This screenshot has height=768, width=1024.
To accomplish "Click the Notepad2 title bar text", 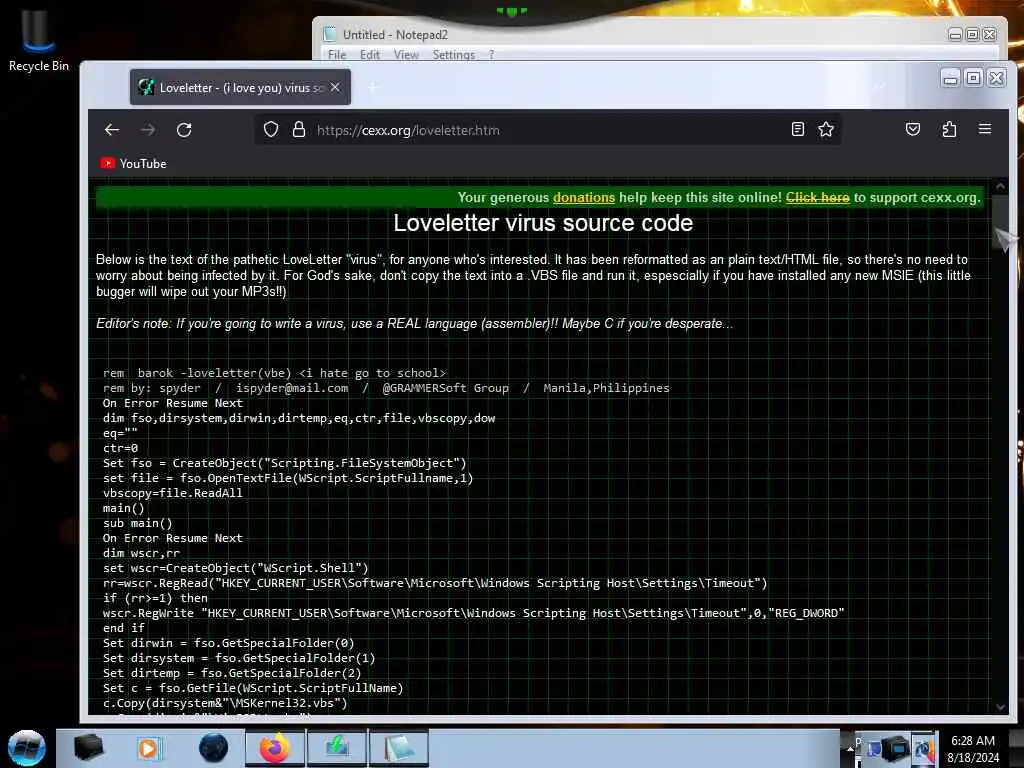I will pos(395,35).
